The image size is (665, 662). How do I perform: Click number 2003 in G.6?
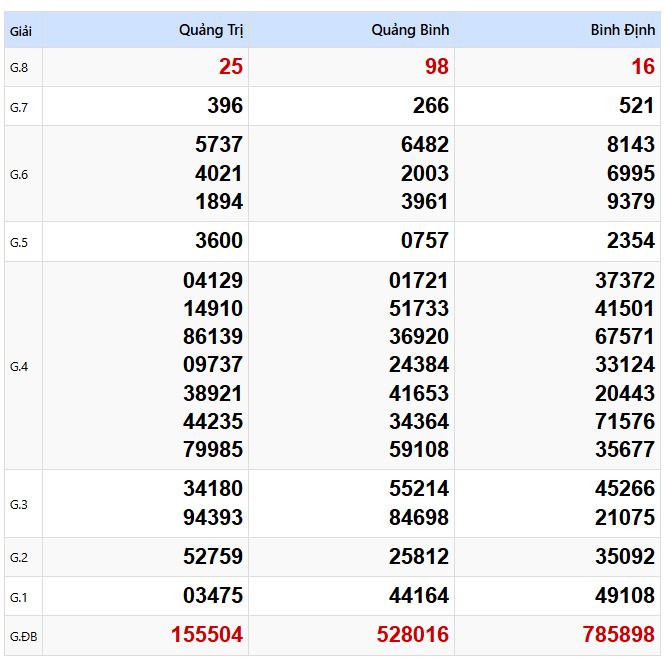425,173
